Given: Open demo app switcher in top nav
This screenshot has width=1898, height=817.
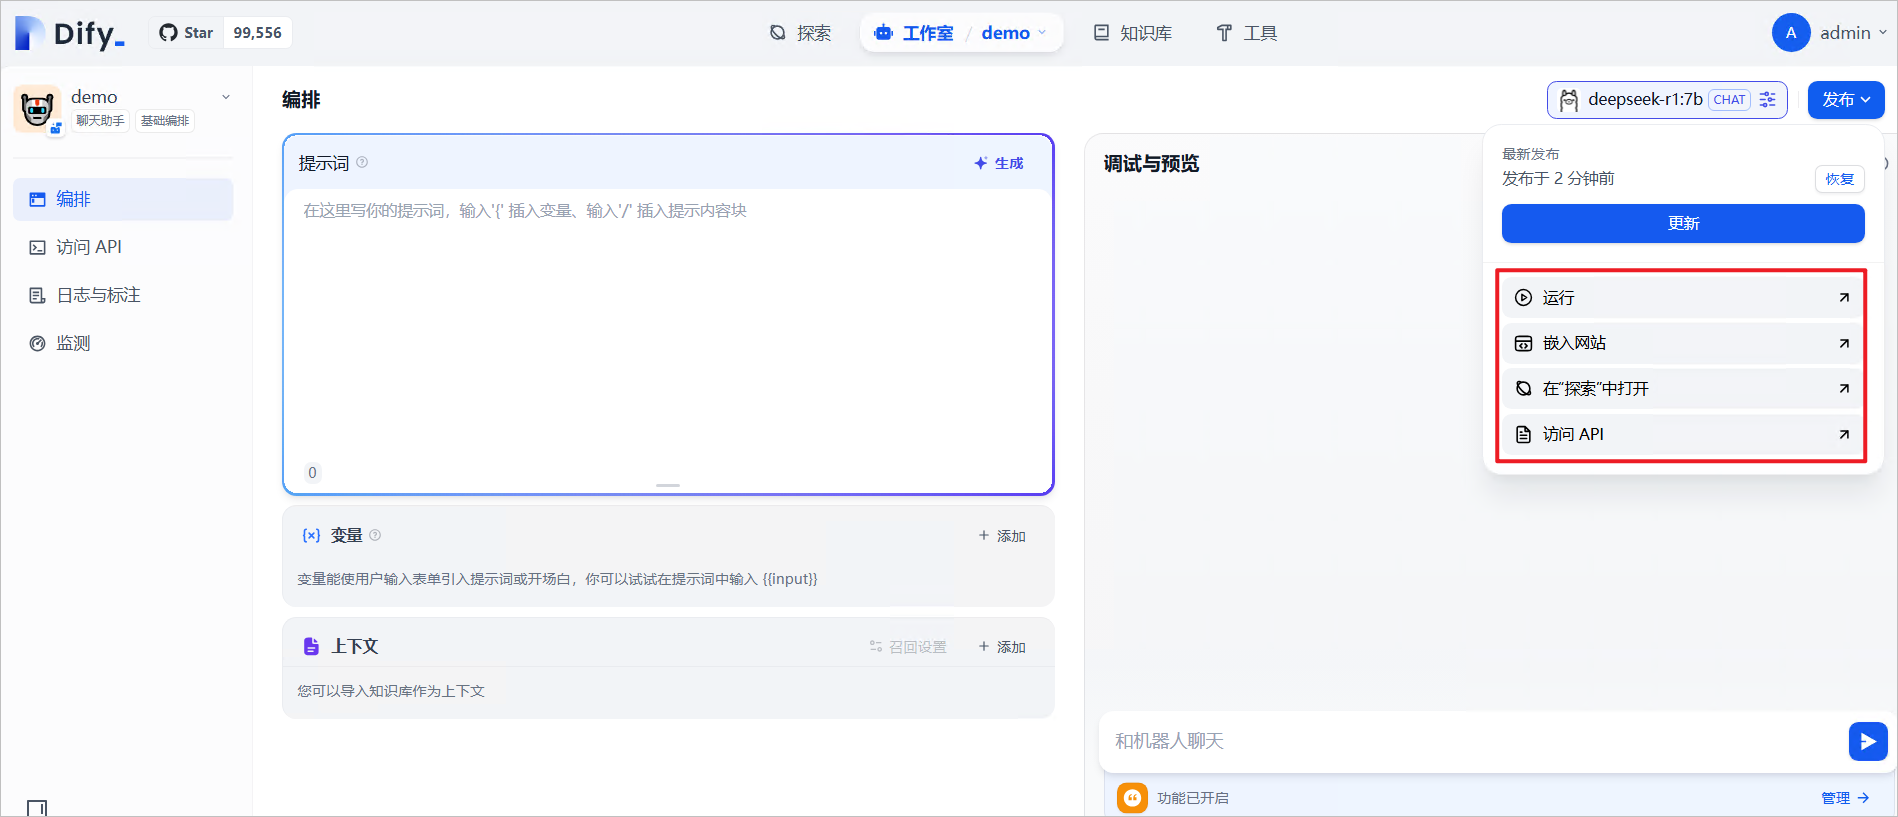Looking at the screenshot, I should 1013,33.
